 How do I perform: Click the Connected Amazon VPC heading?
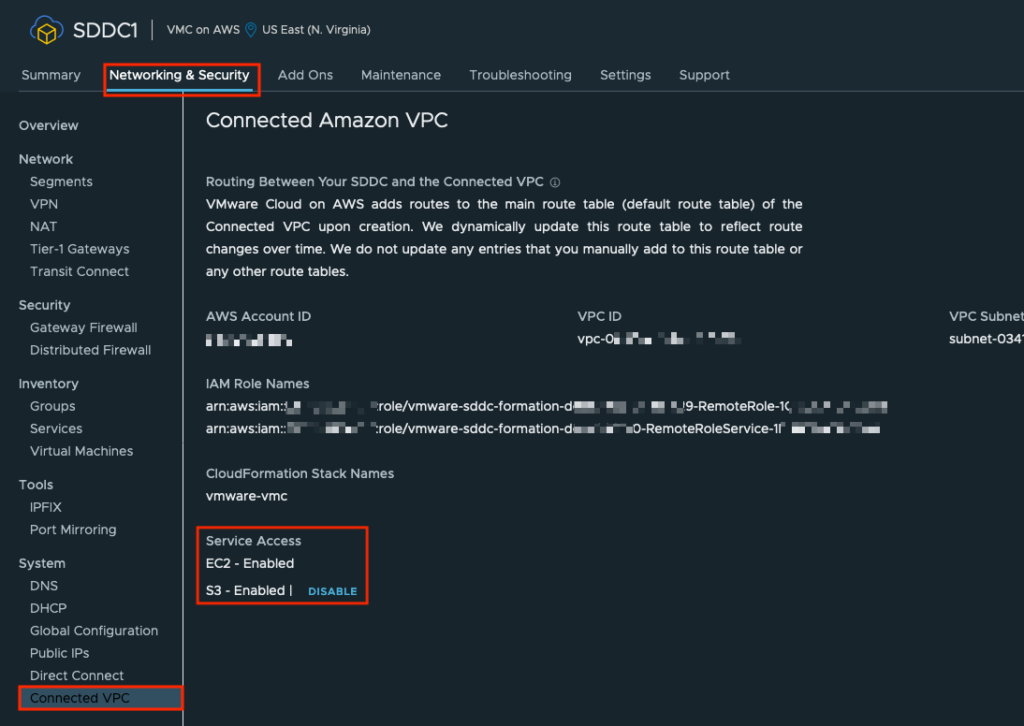pyautogui.click(x=327, y=121)
